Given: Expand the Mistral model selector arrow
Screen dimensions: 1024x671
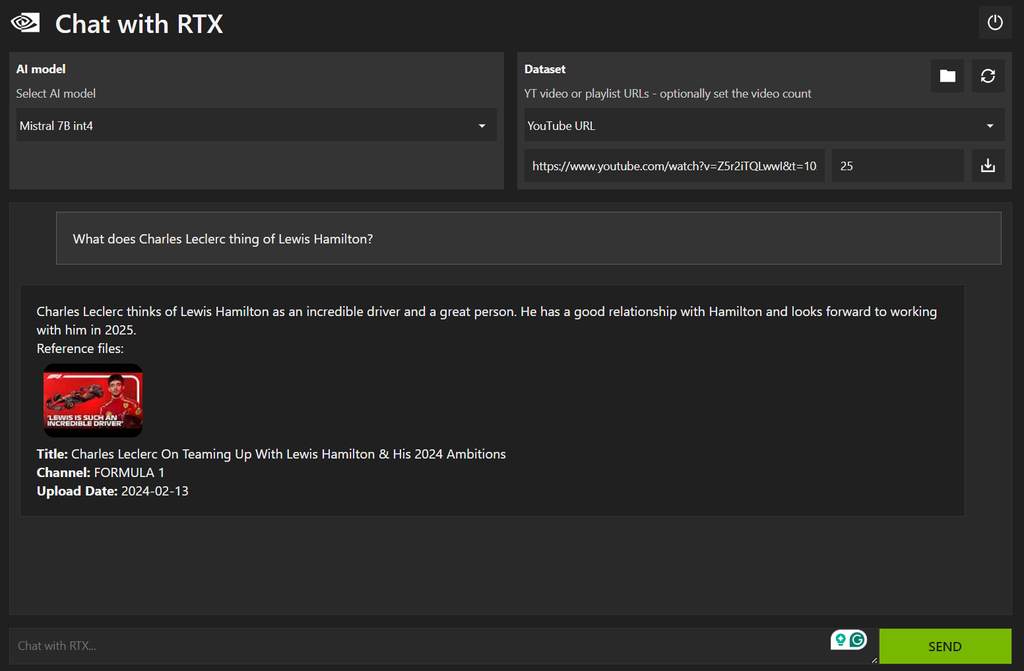Looking at the screenshot, I should (482, 125).
